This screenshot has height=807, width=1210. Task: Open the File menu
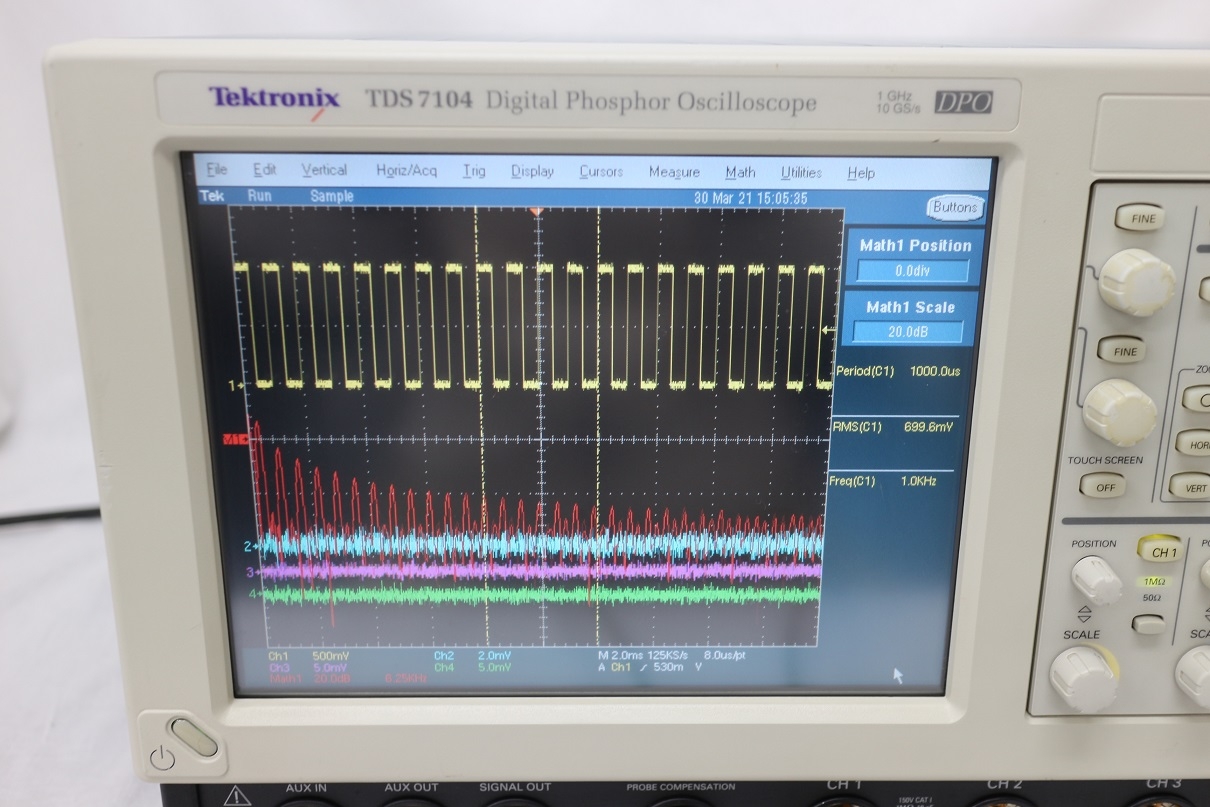pos(216,170)
